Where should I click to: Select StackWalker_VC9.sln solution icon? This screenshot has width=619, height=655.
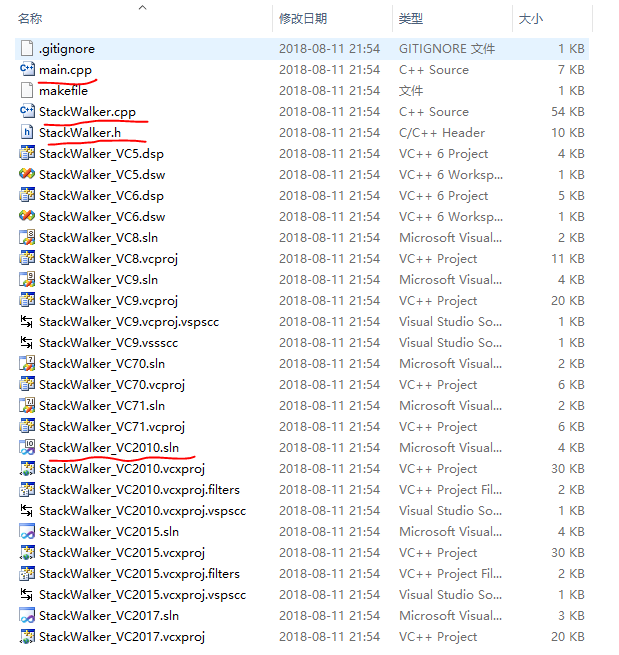coord(27,279)
